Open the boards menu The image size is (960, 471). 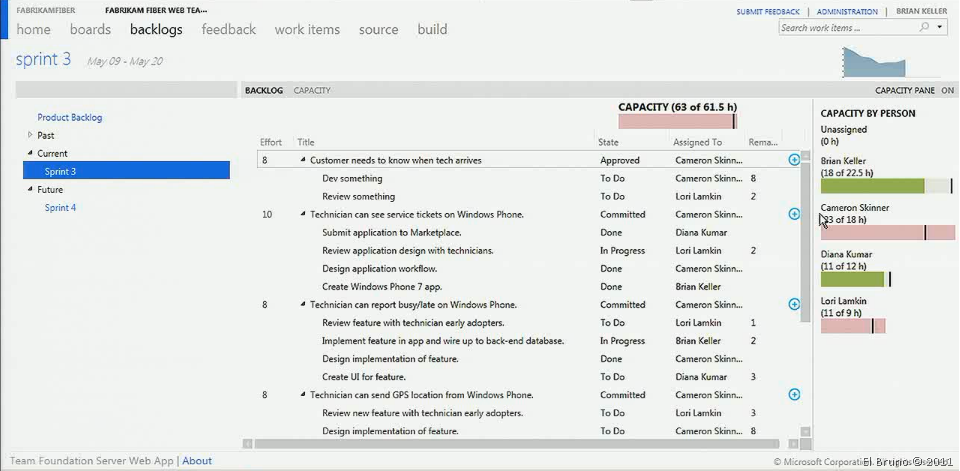click(x=90, y=30)
